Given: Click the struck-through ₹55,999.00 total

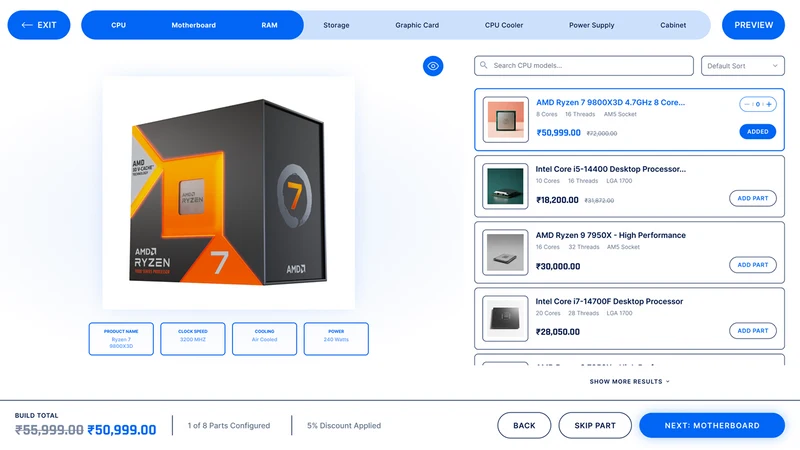Looking at the screenshot, I should (x=49, y=430).
